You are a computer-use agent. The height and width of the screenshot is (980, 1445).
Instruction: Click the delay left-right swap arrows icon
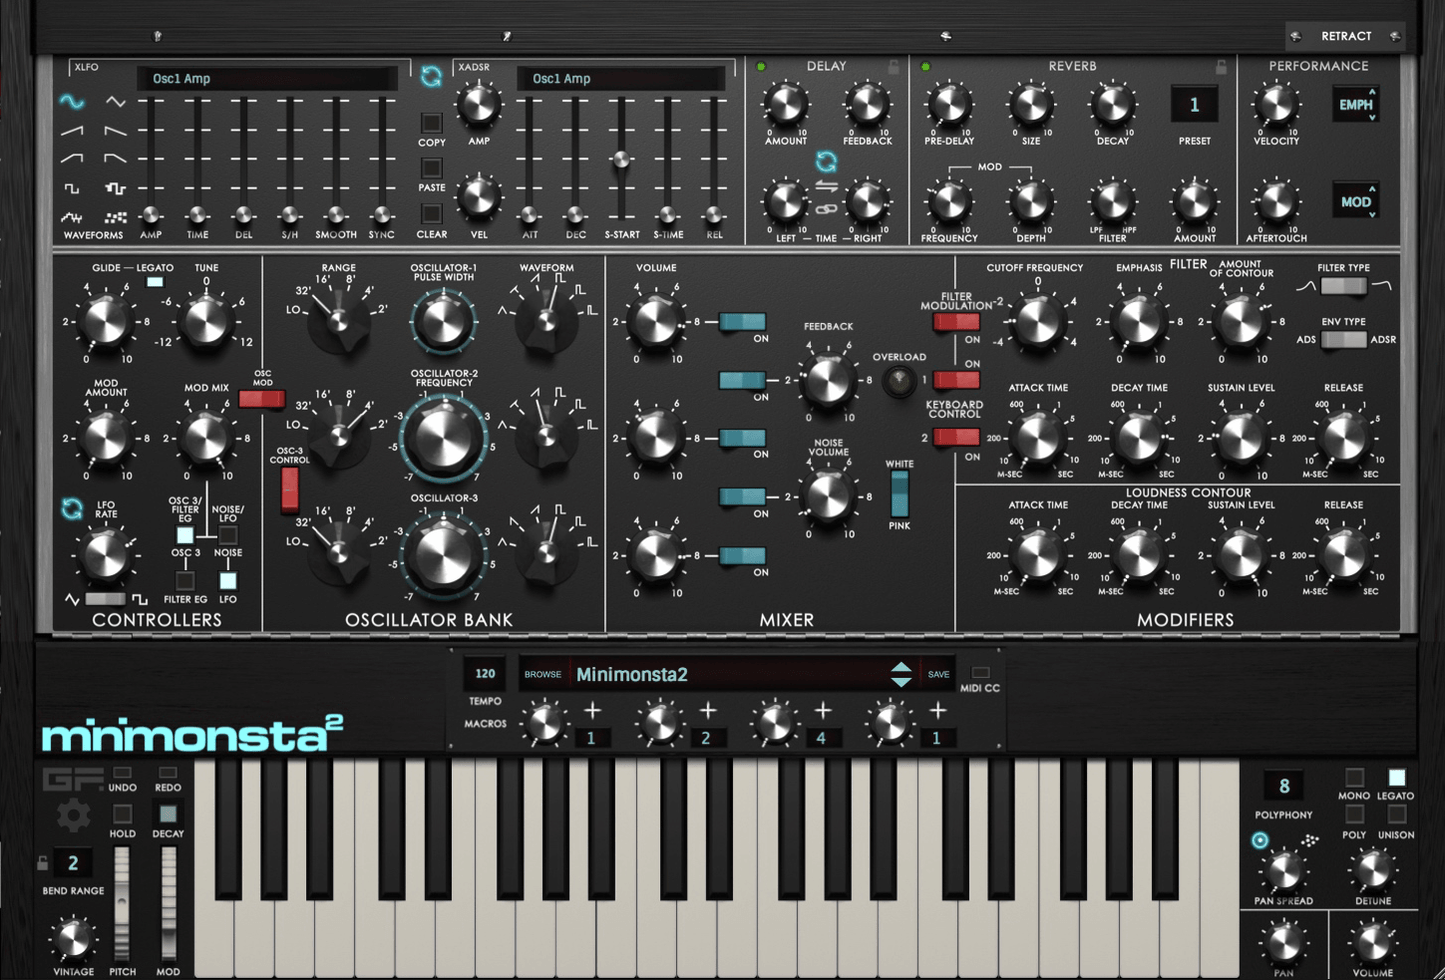[x=826, y=187]
